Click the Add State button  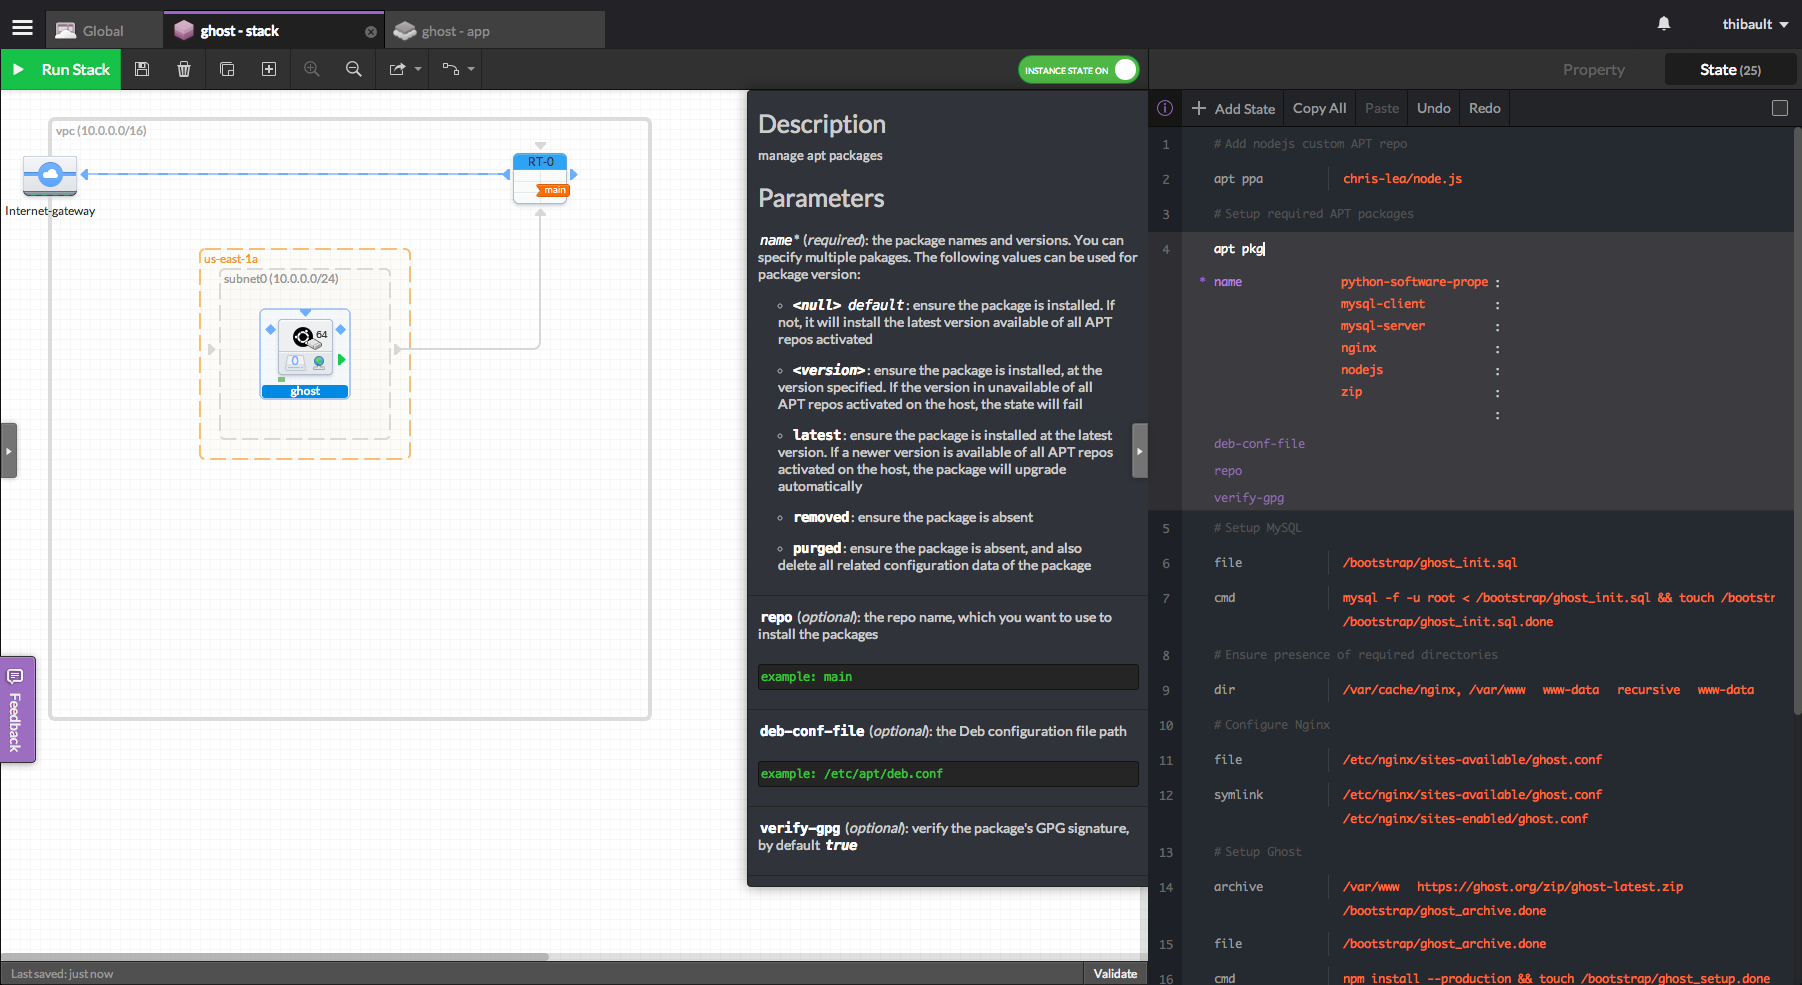point(1233,108)
